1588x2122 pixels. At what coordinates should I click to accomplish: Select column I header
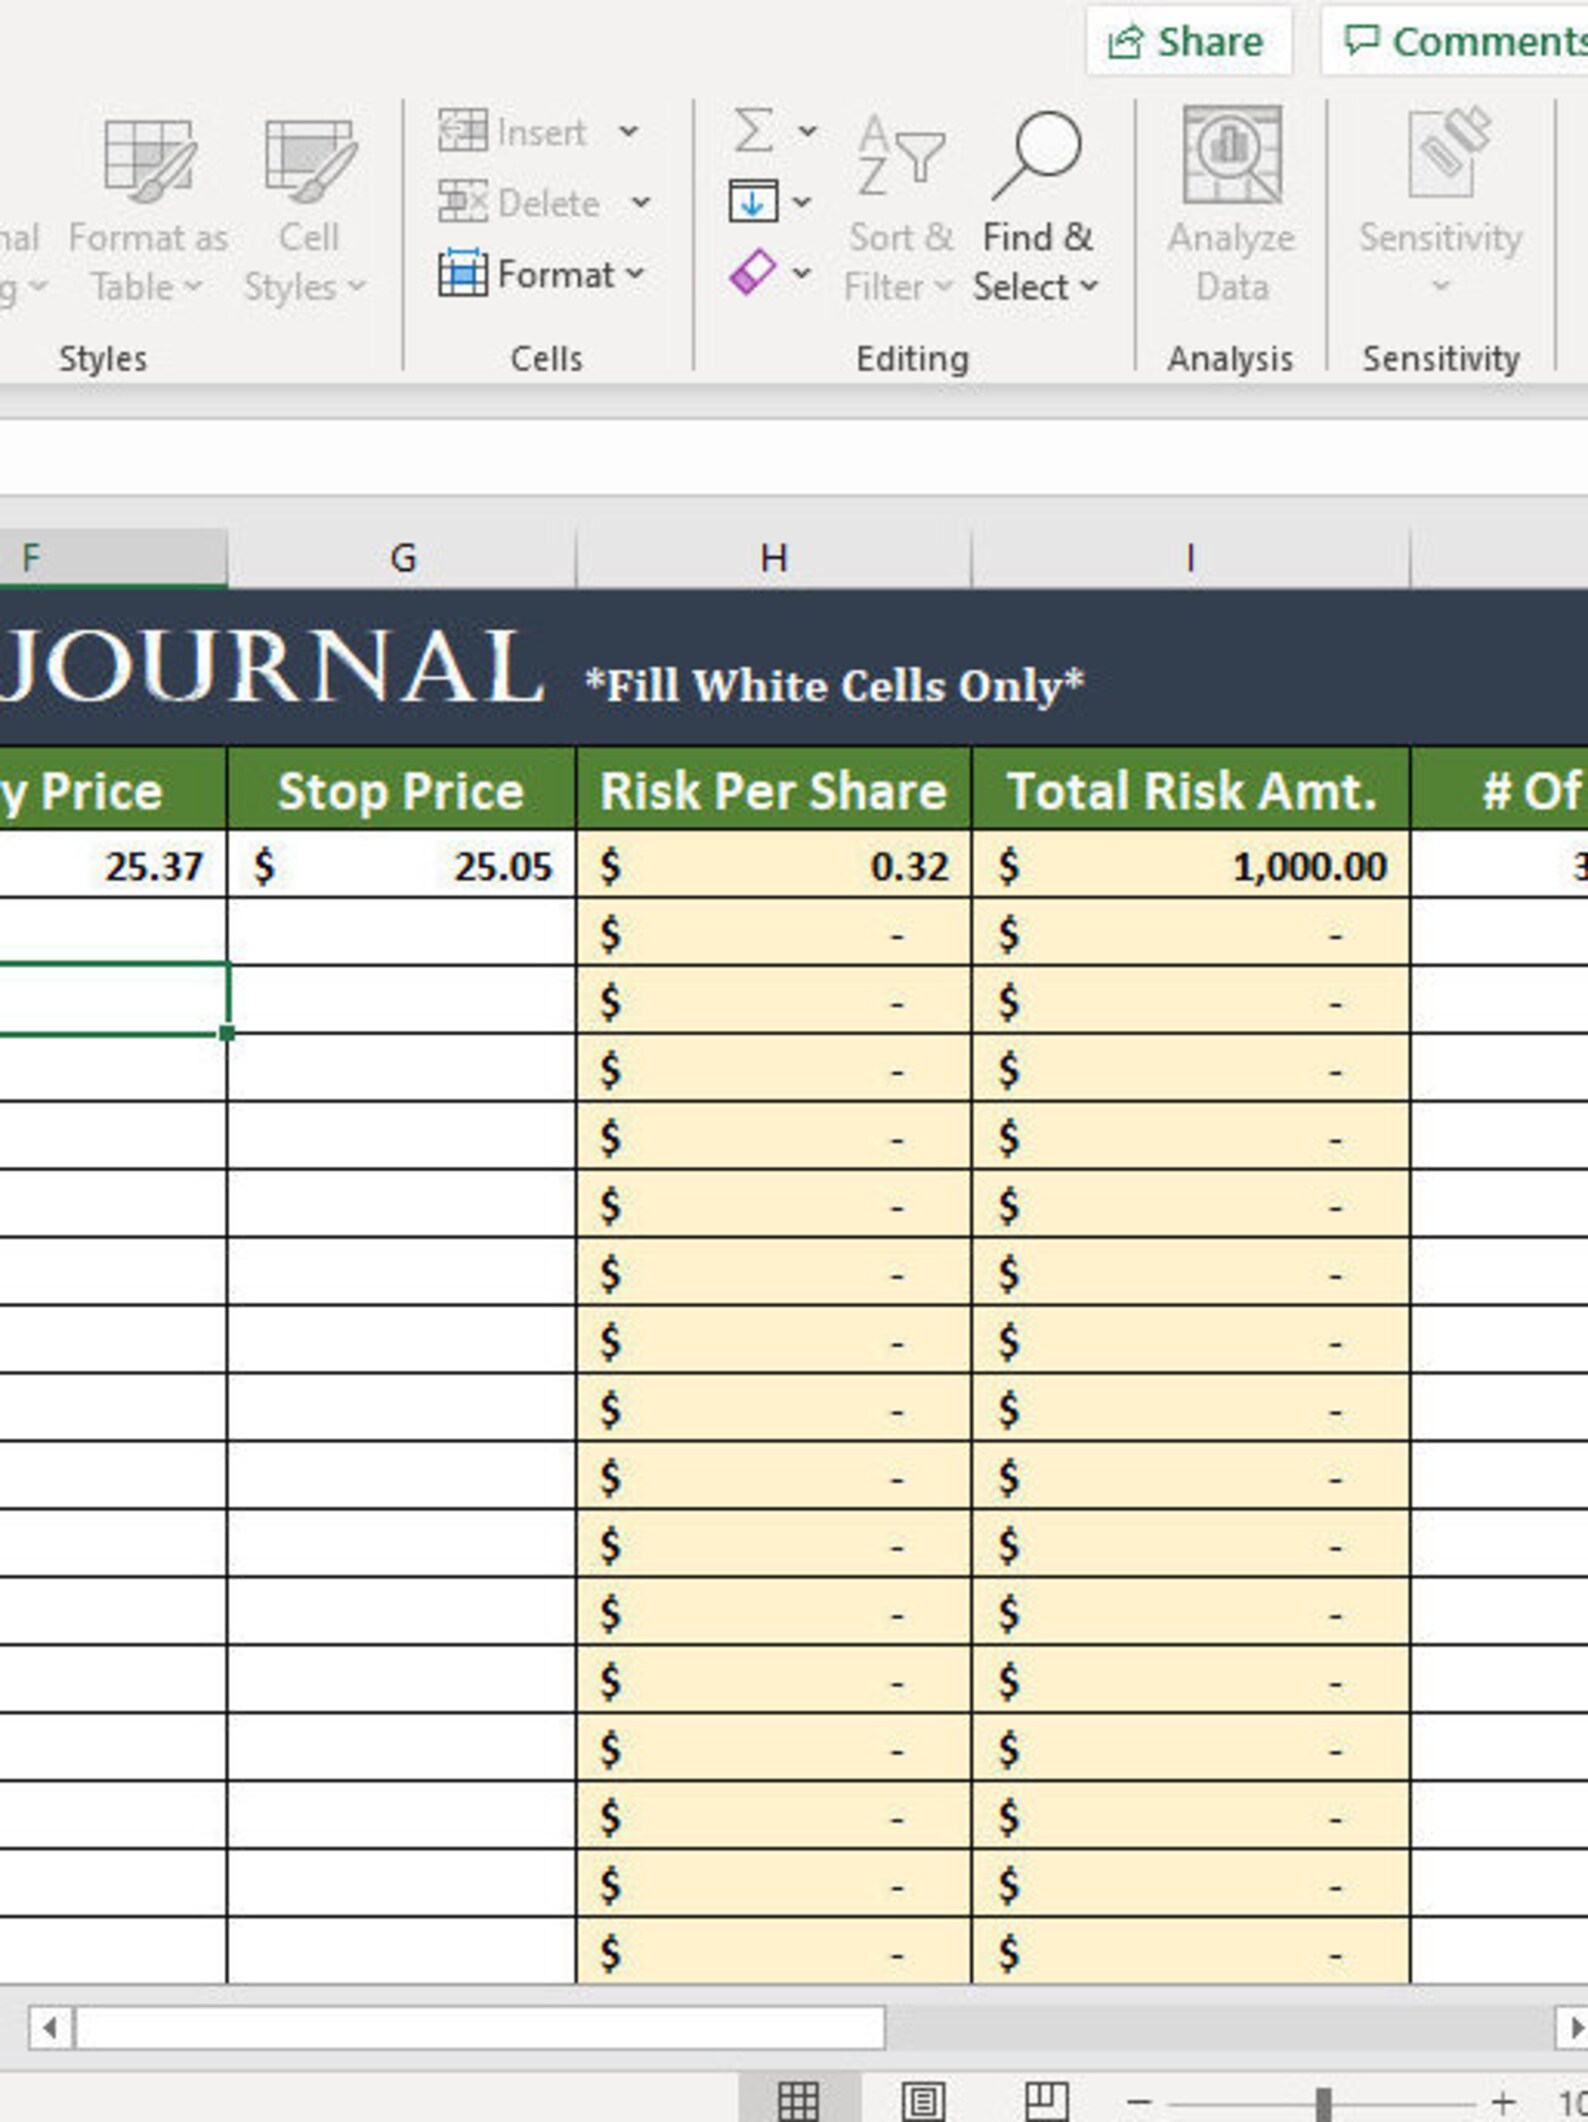click(1190, 558)
